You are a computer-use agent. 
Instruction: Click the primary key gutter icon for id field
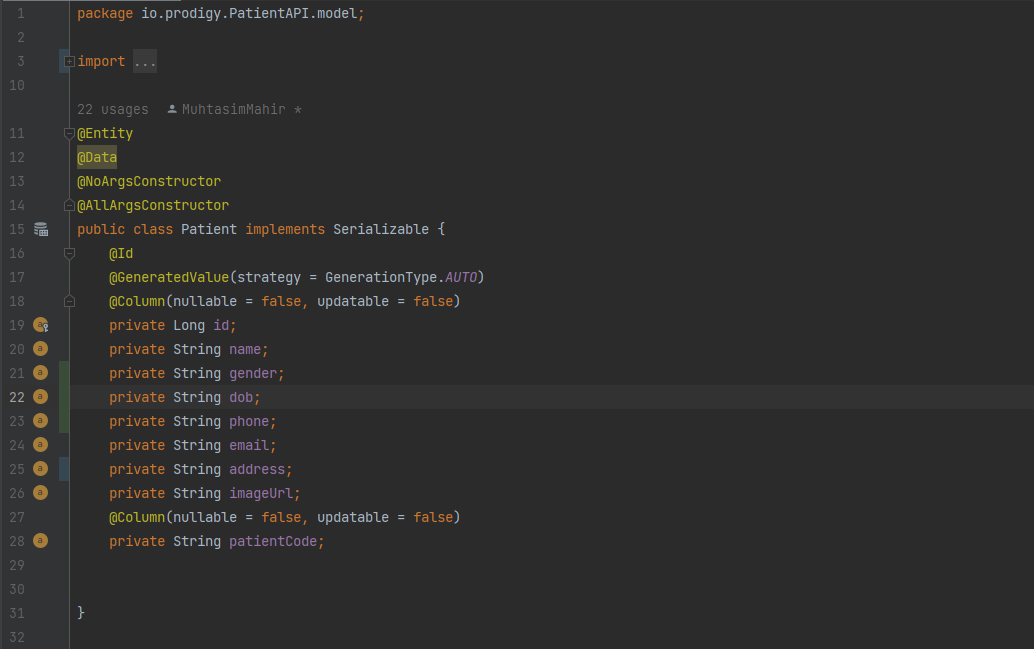[x=41, y=325]
